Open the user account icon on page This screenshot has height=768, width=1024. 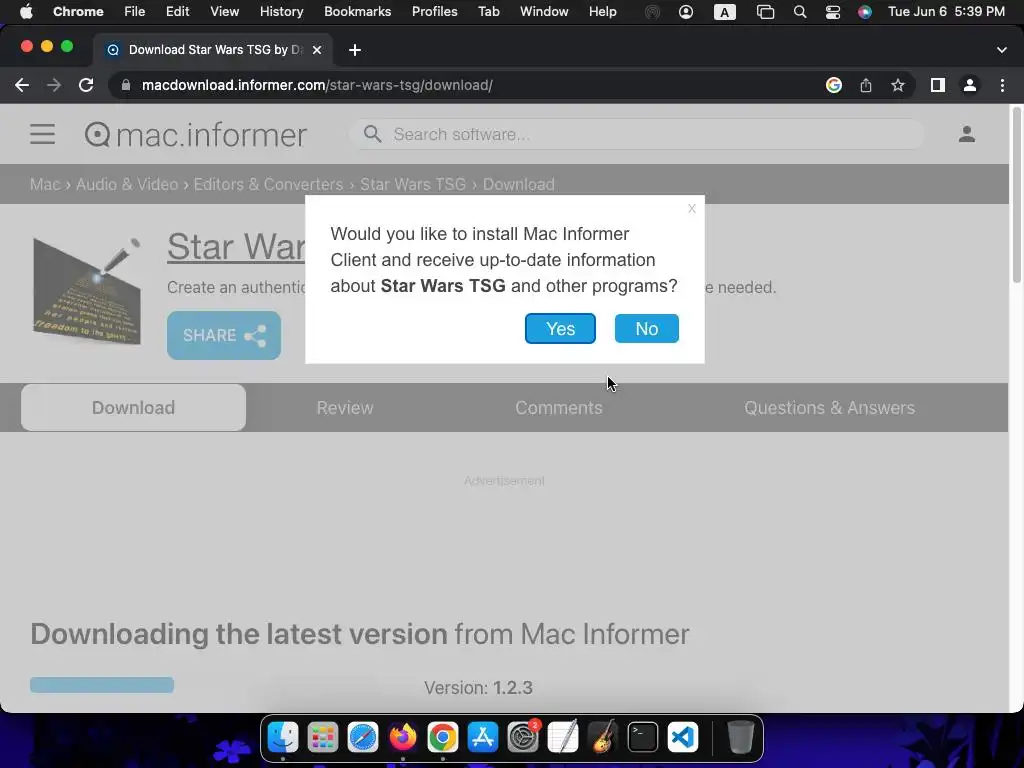tap(967, 134)
